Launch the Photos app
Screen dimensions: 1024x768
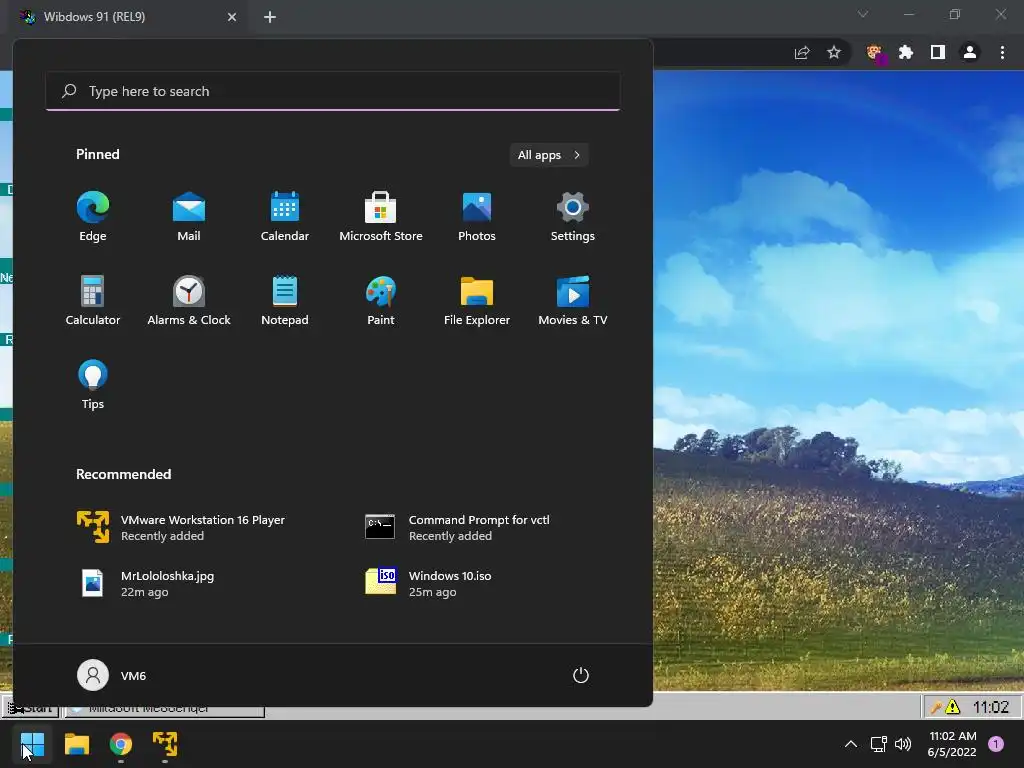pyautogui.click(x=477, y=216)
